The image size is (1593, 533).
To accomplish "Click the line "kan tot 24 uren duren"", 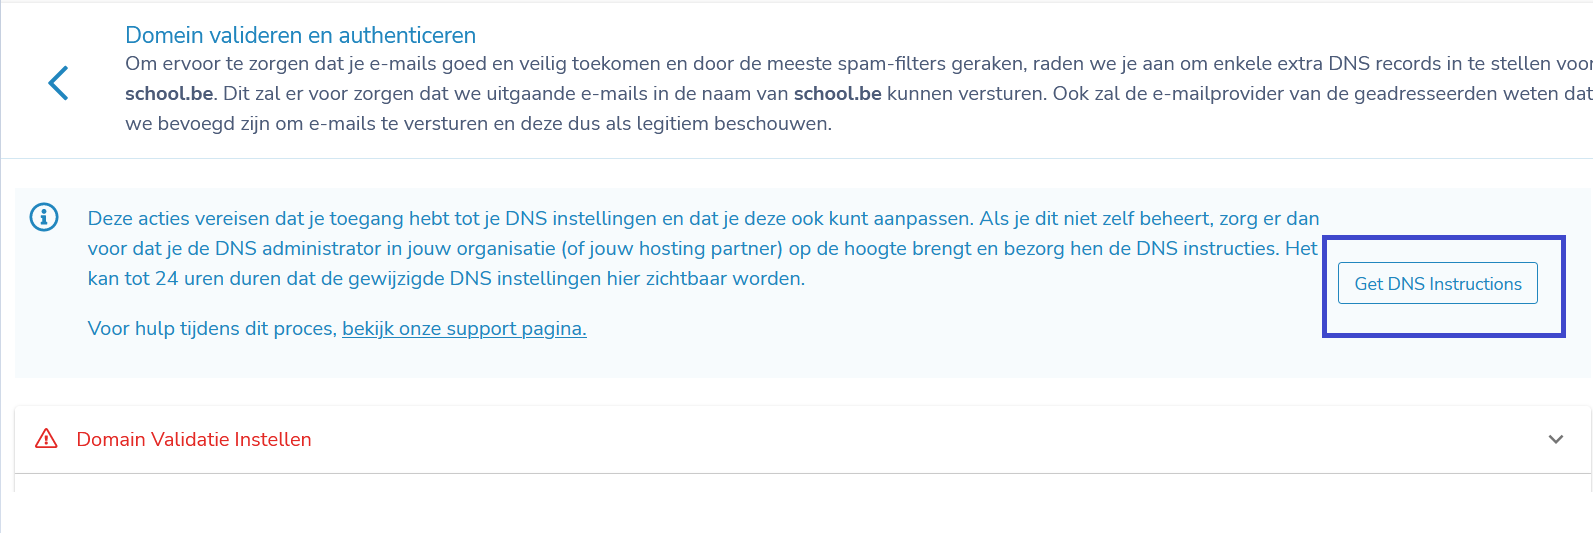I will click(446, 279).
